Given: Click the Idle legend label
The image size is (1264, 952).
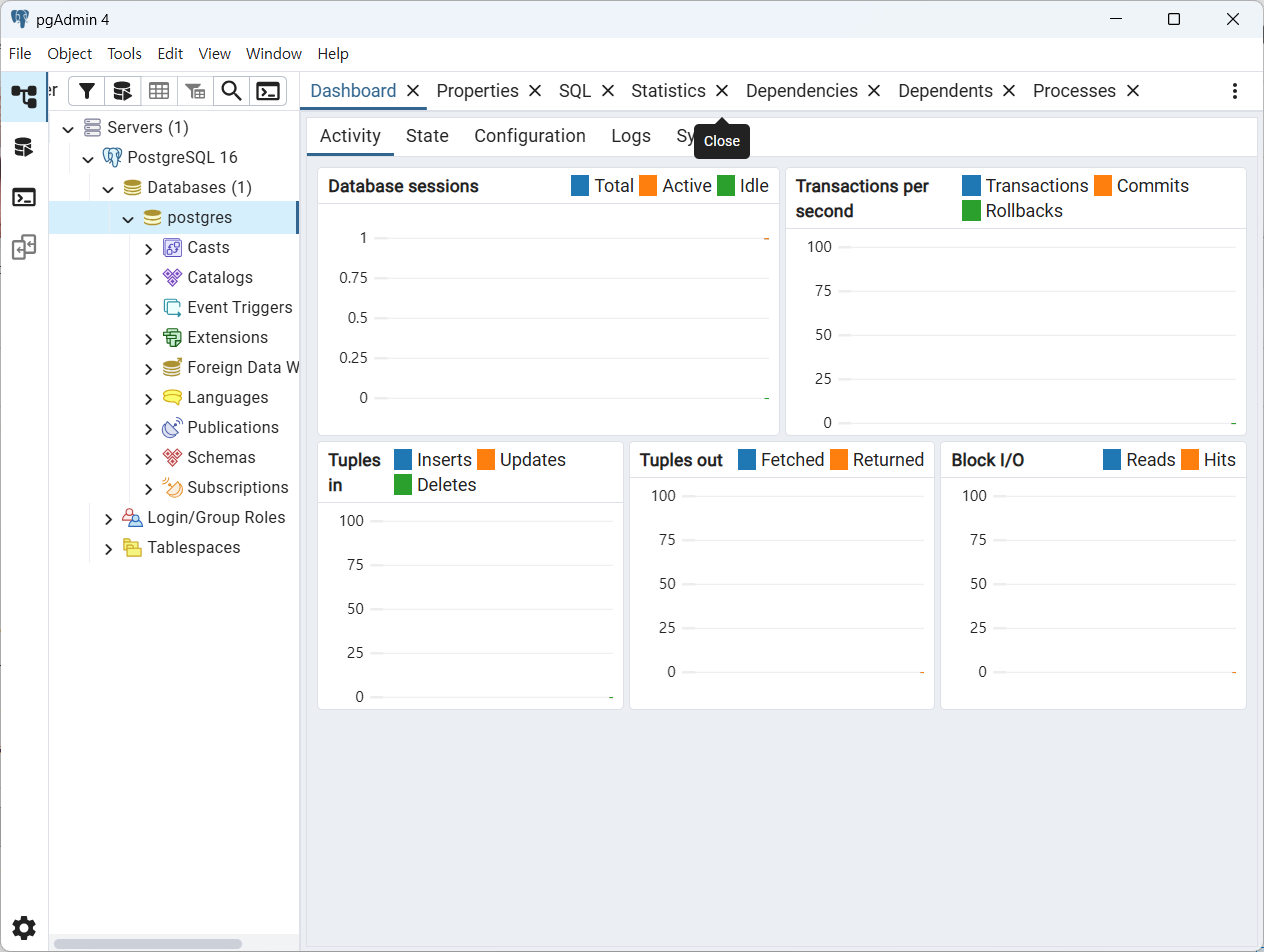Looking at the screenshot, I should coord(754,186).
